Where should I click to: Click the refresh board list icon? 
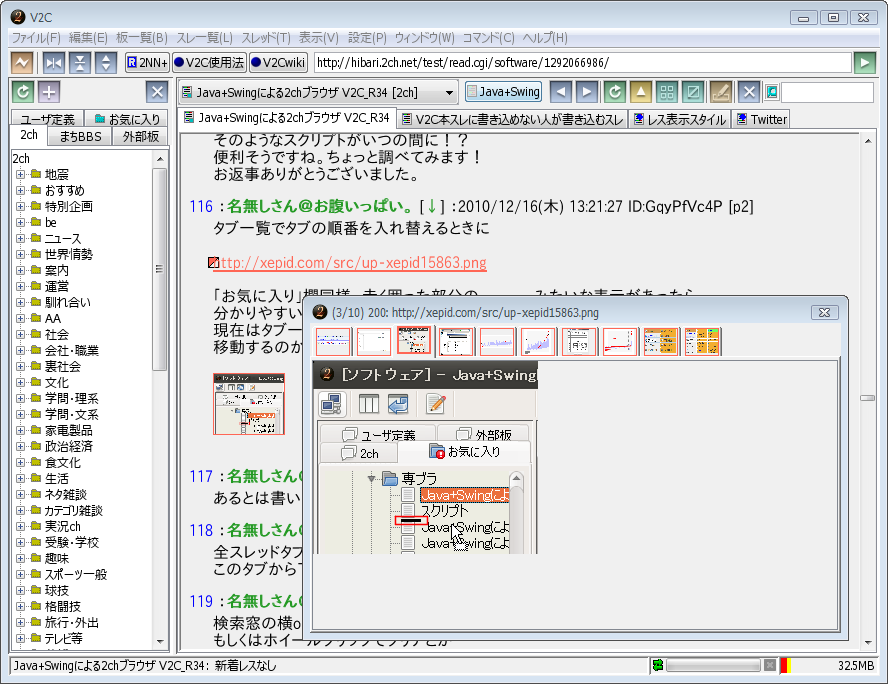22,92
